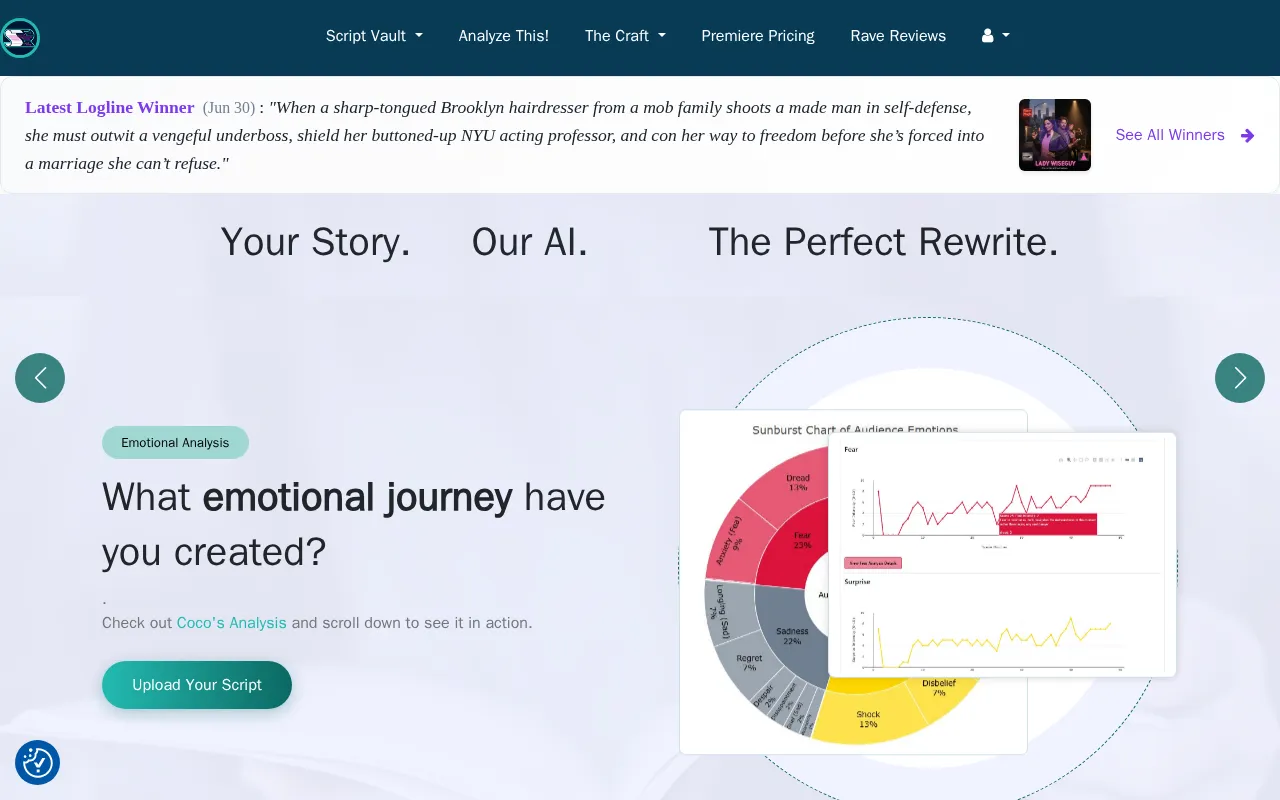Open Rave Reviews in the navbar

click(x=898, y=36)
